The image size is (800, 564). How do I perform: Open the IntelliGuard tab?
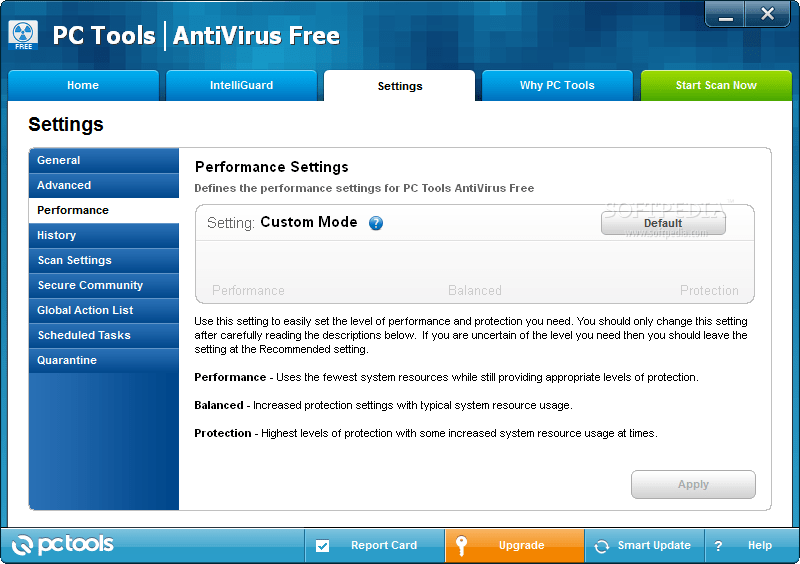coord(241,85)
